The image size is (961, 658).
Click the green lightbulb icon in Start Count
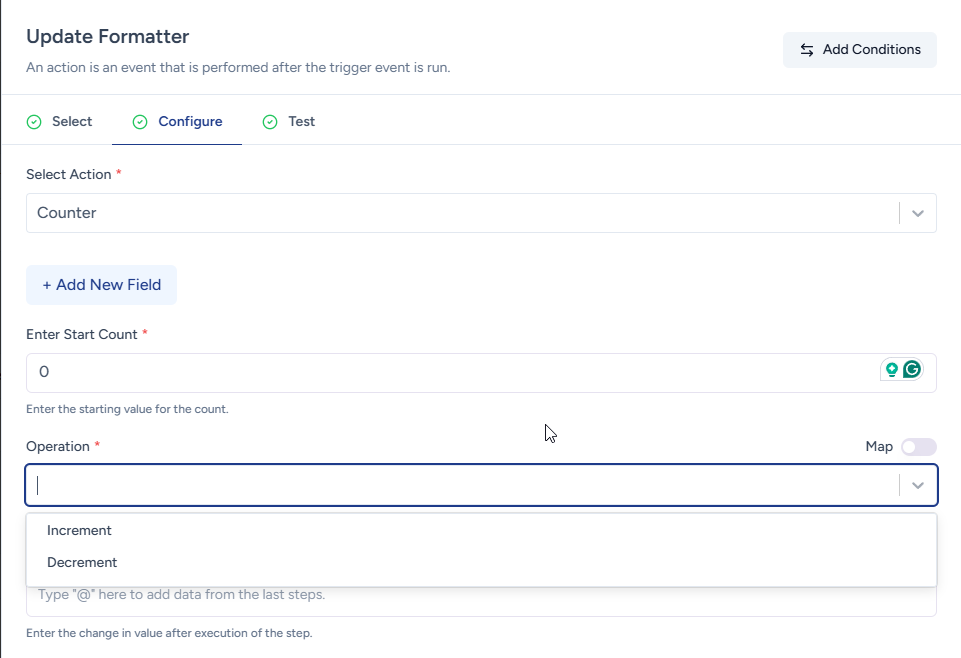pyautogui.click(x=892, y=370)
